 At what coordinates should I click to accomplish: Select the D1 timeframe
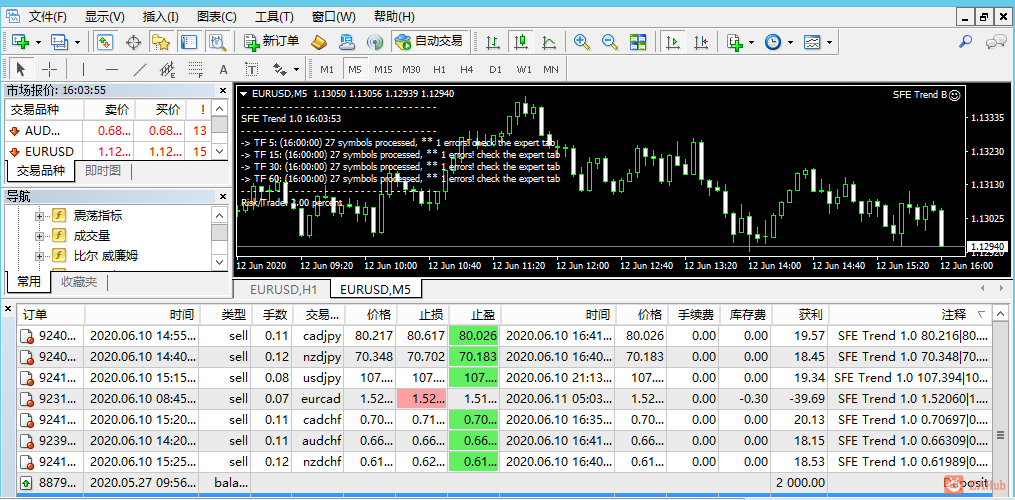pos(495,69)
